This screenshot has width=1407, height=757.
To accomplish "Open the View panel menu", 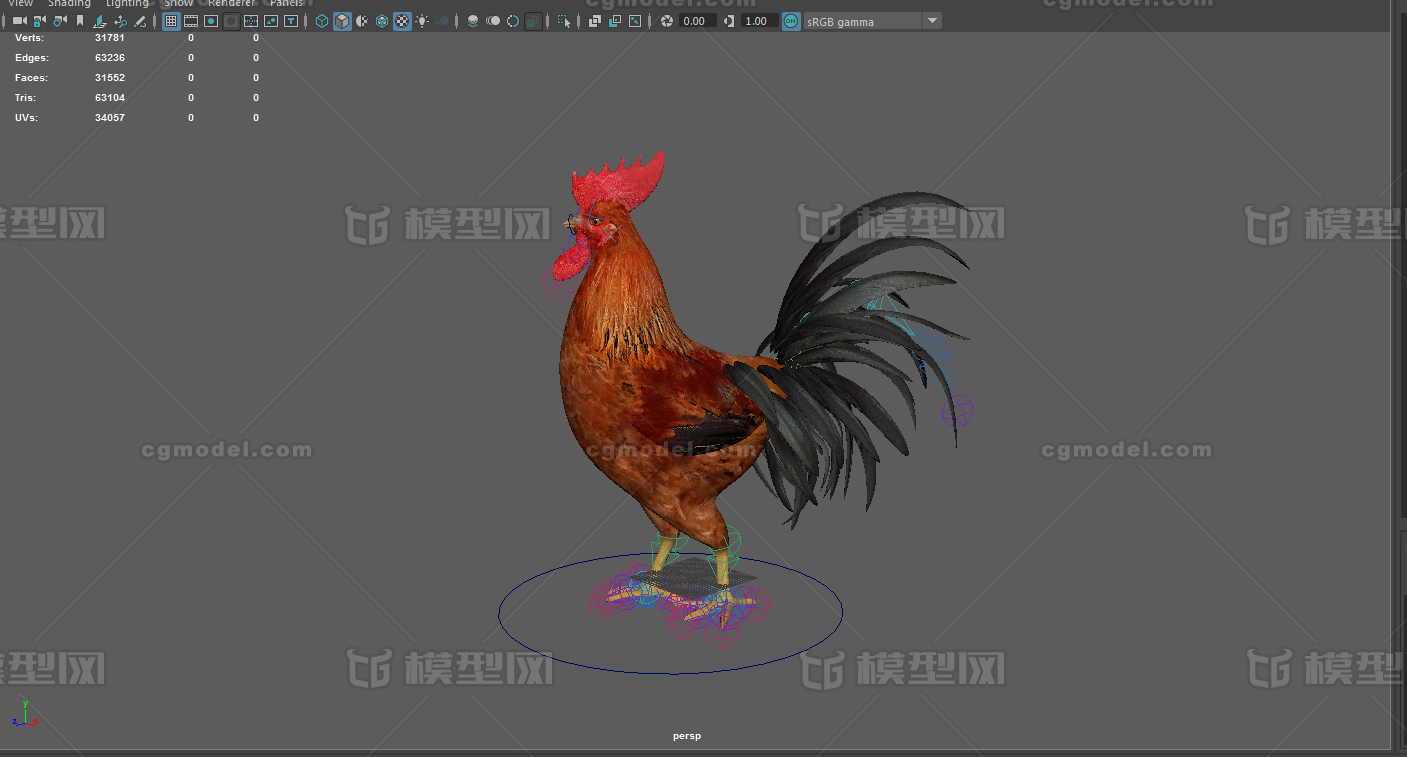I will pos(20,3).
